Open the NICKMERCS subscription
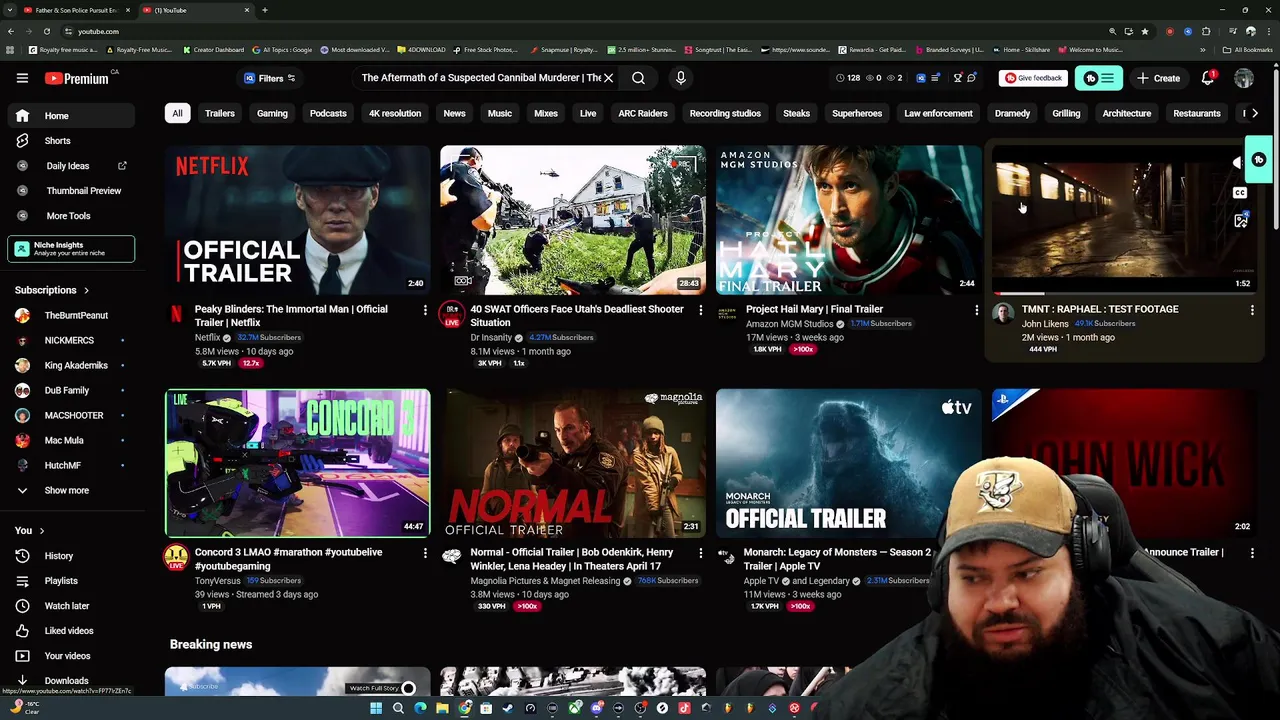Viewport: 1280px width, 720px height. point(70,340)
